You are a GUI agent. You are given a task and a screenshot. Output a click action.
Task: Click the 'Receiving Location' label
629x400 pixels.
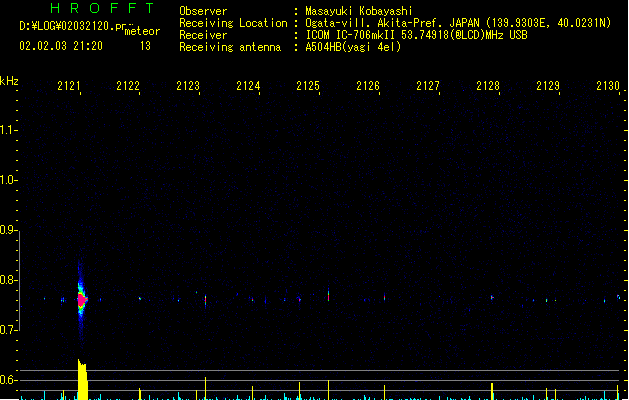[233, 23]
